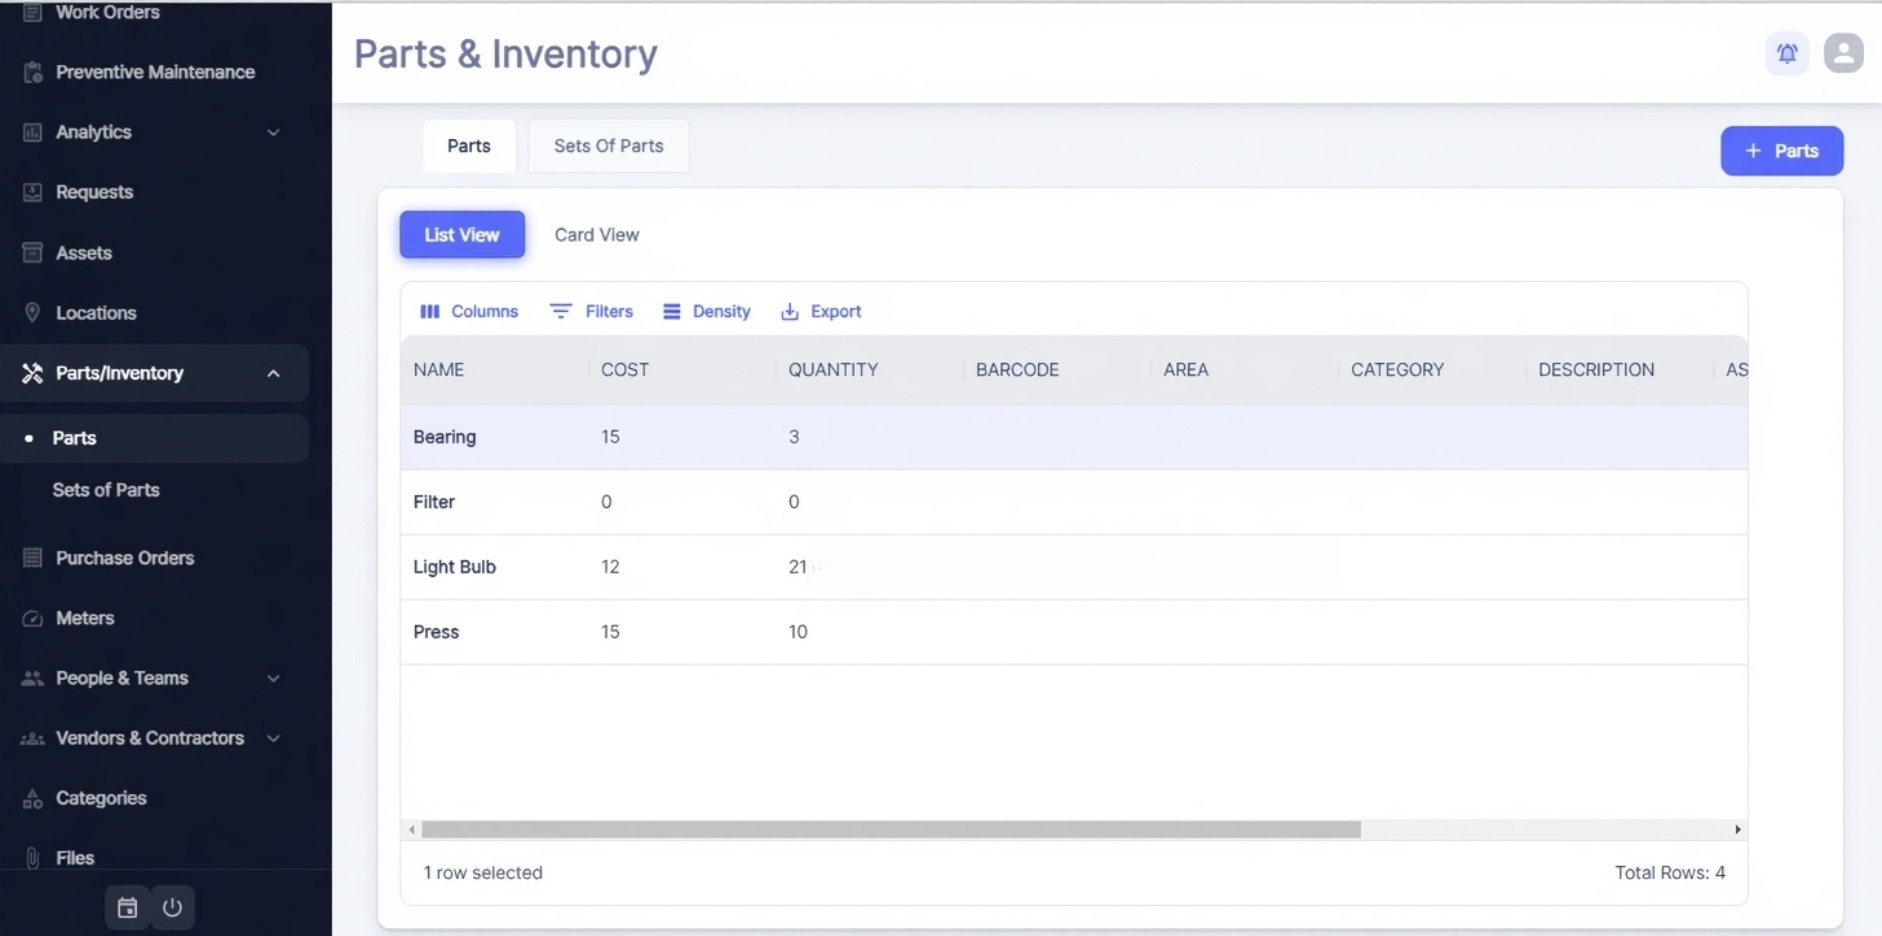Expand Vendors & Contractors submenu chevron
The width and height of the screenshot is (1882, 936).
(273, 738)
